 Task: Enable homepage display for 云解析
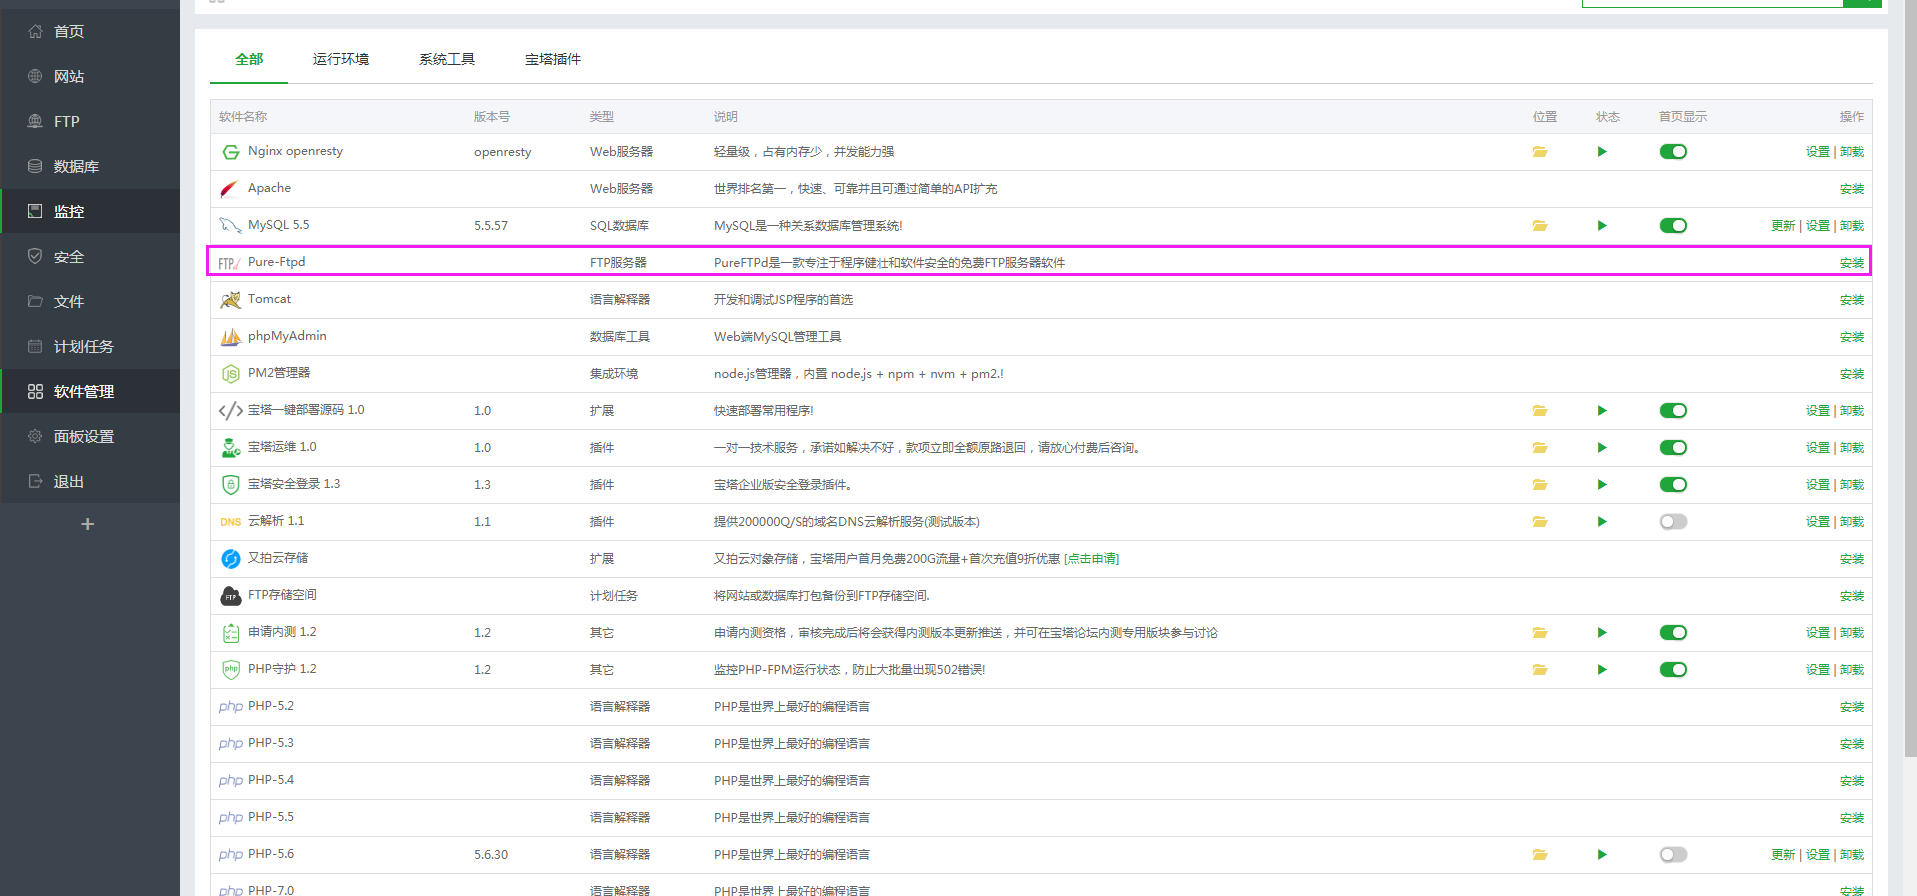1673,522
